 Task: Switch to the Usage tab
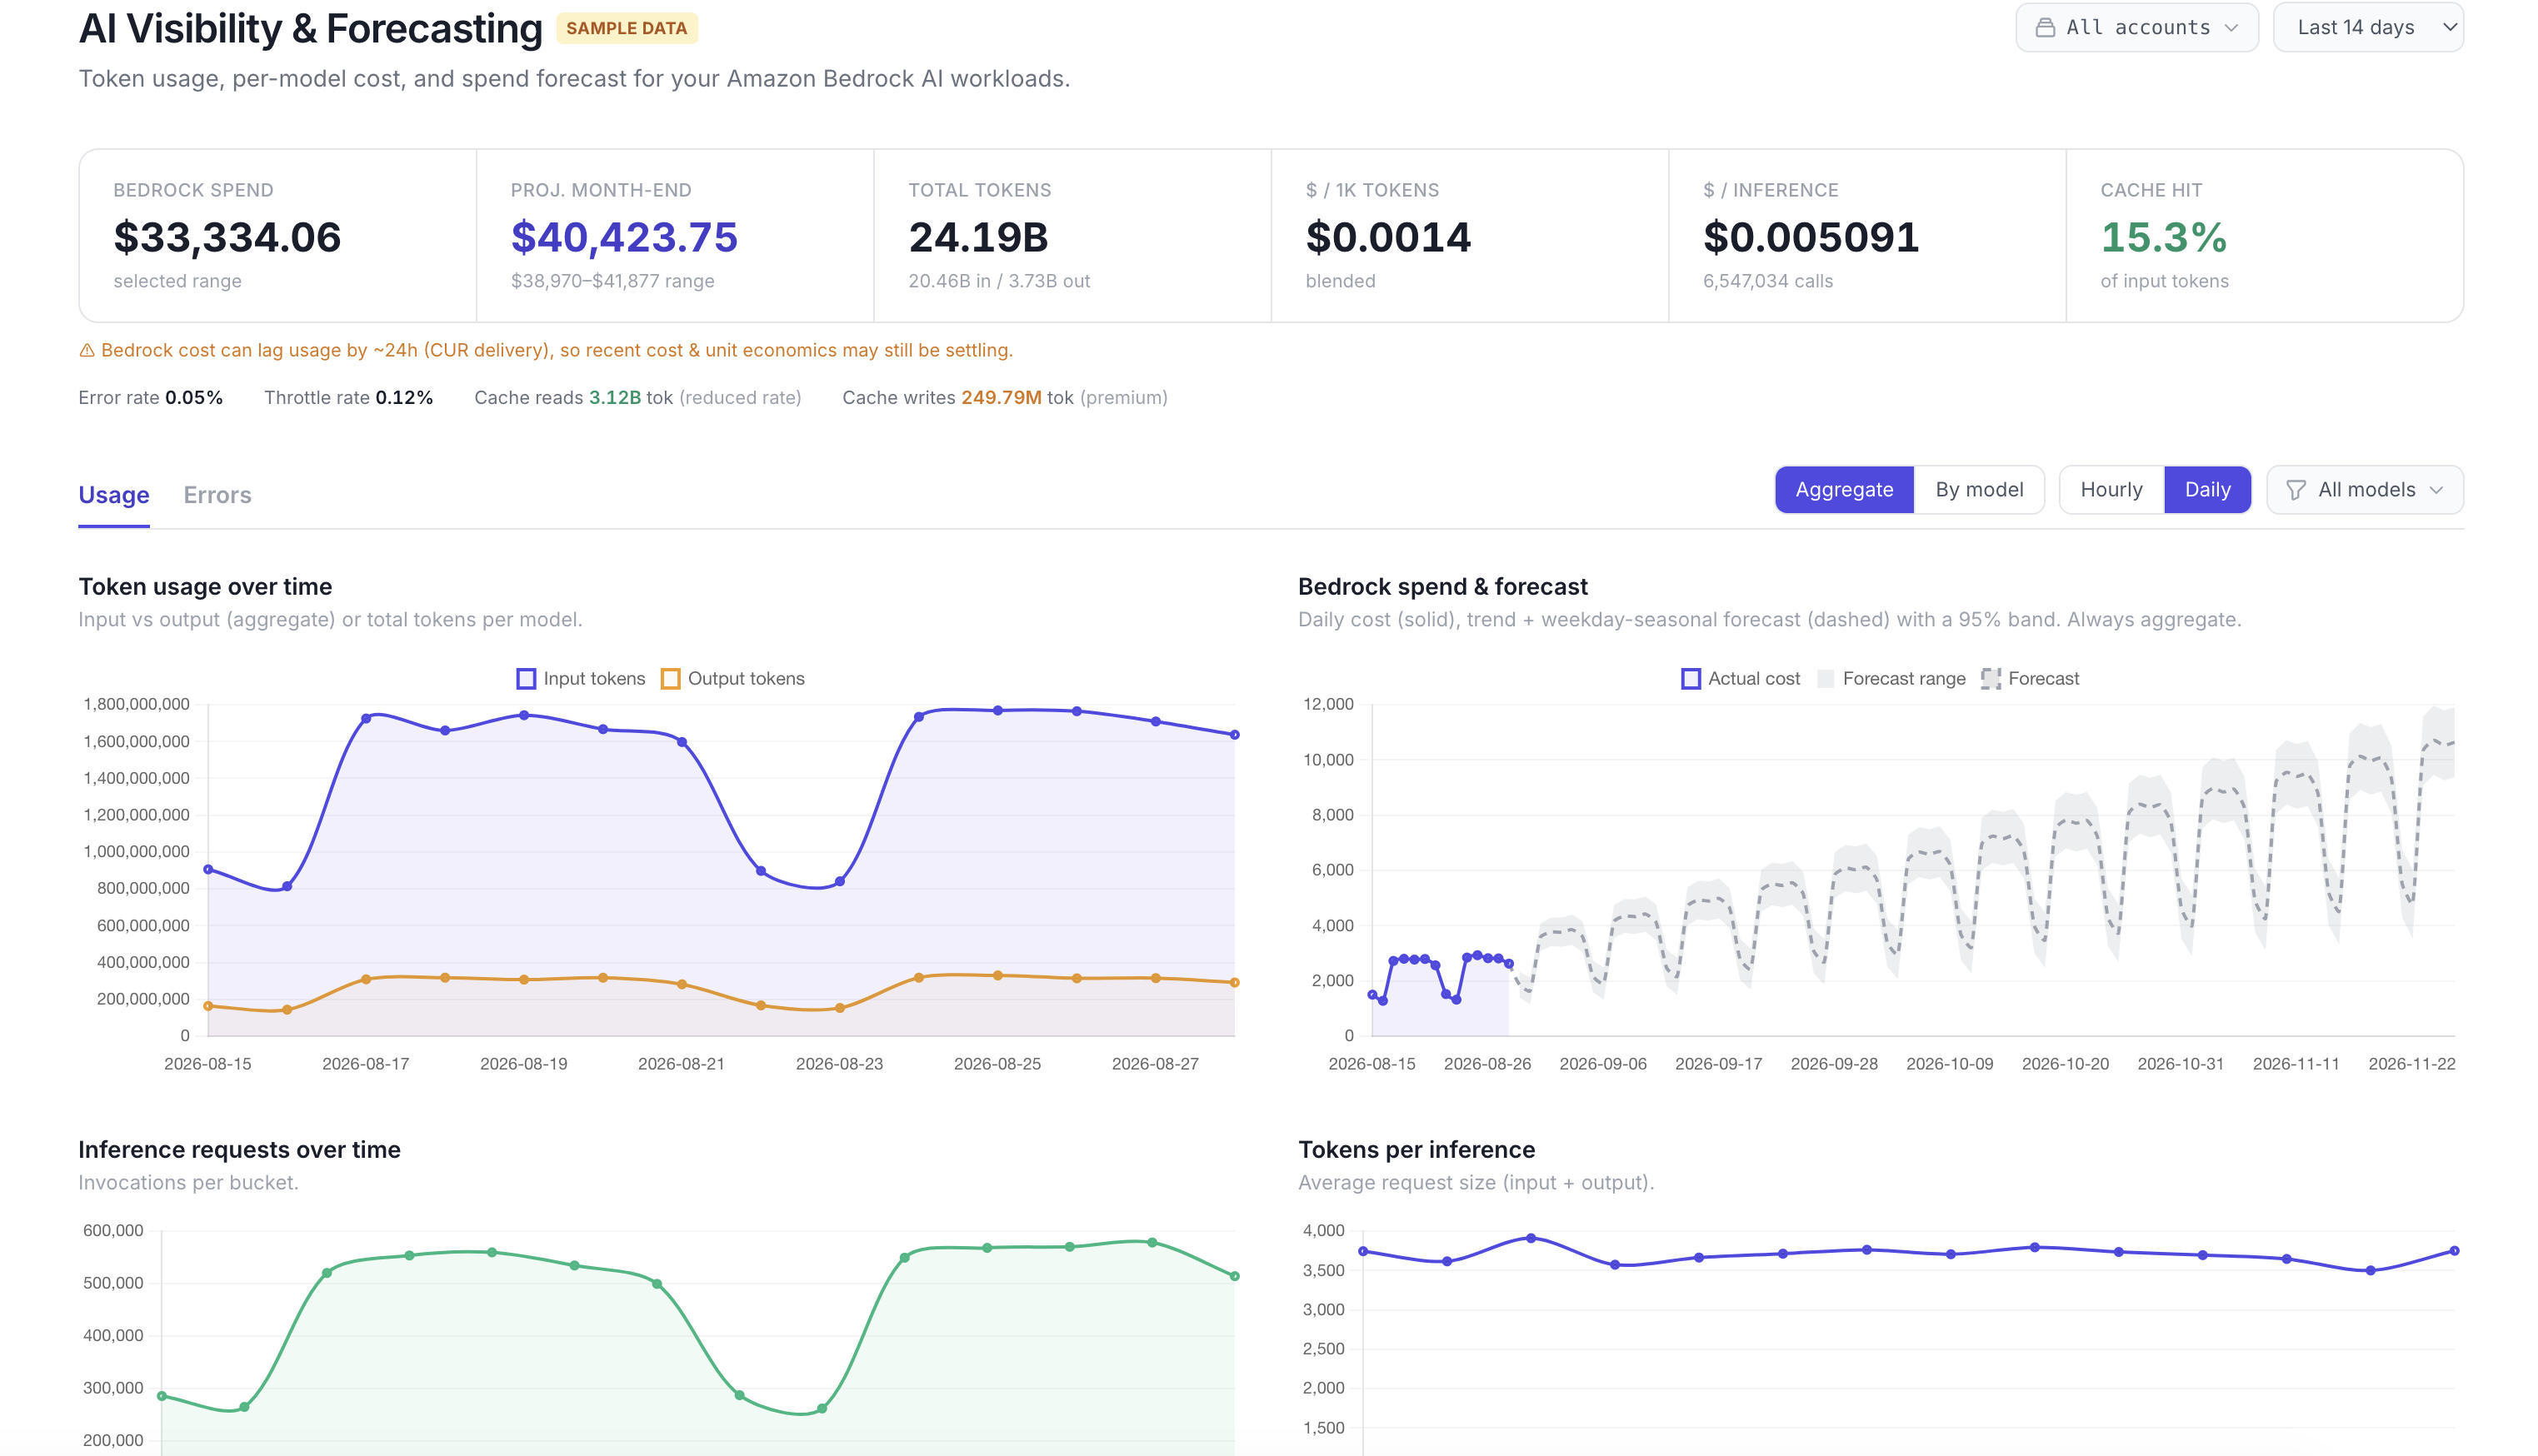click(x=114, y=495)
